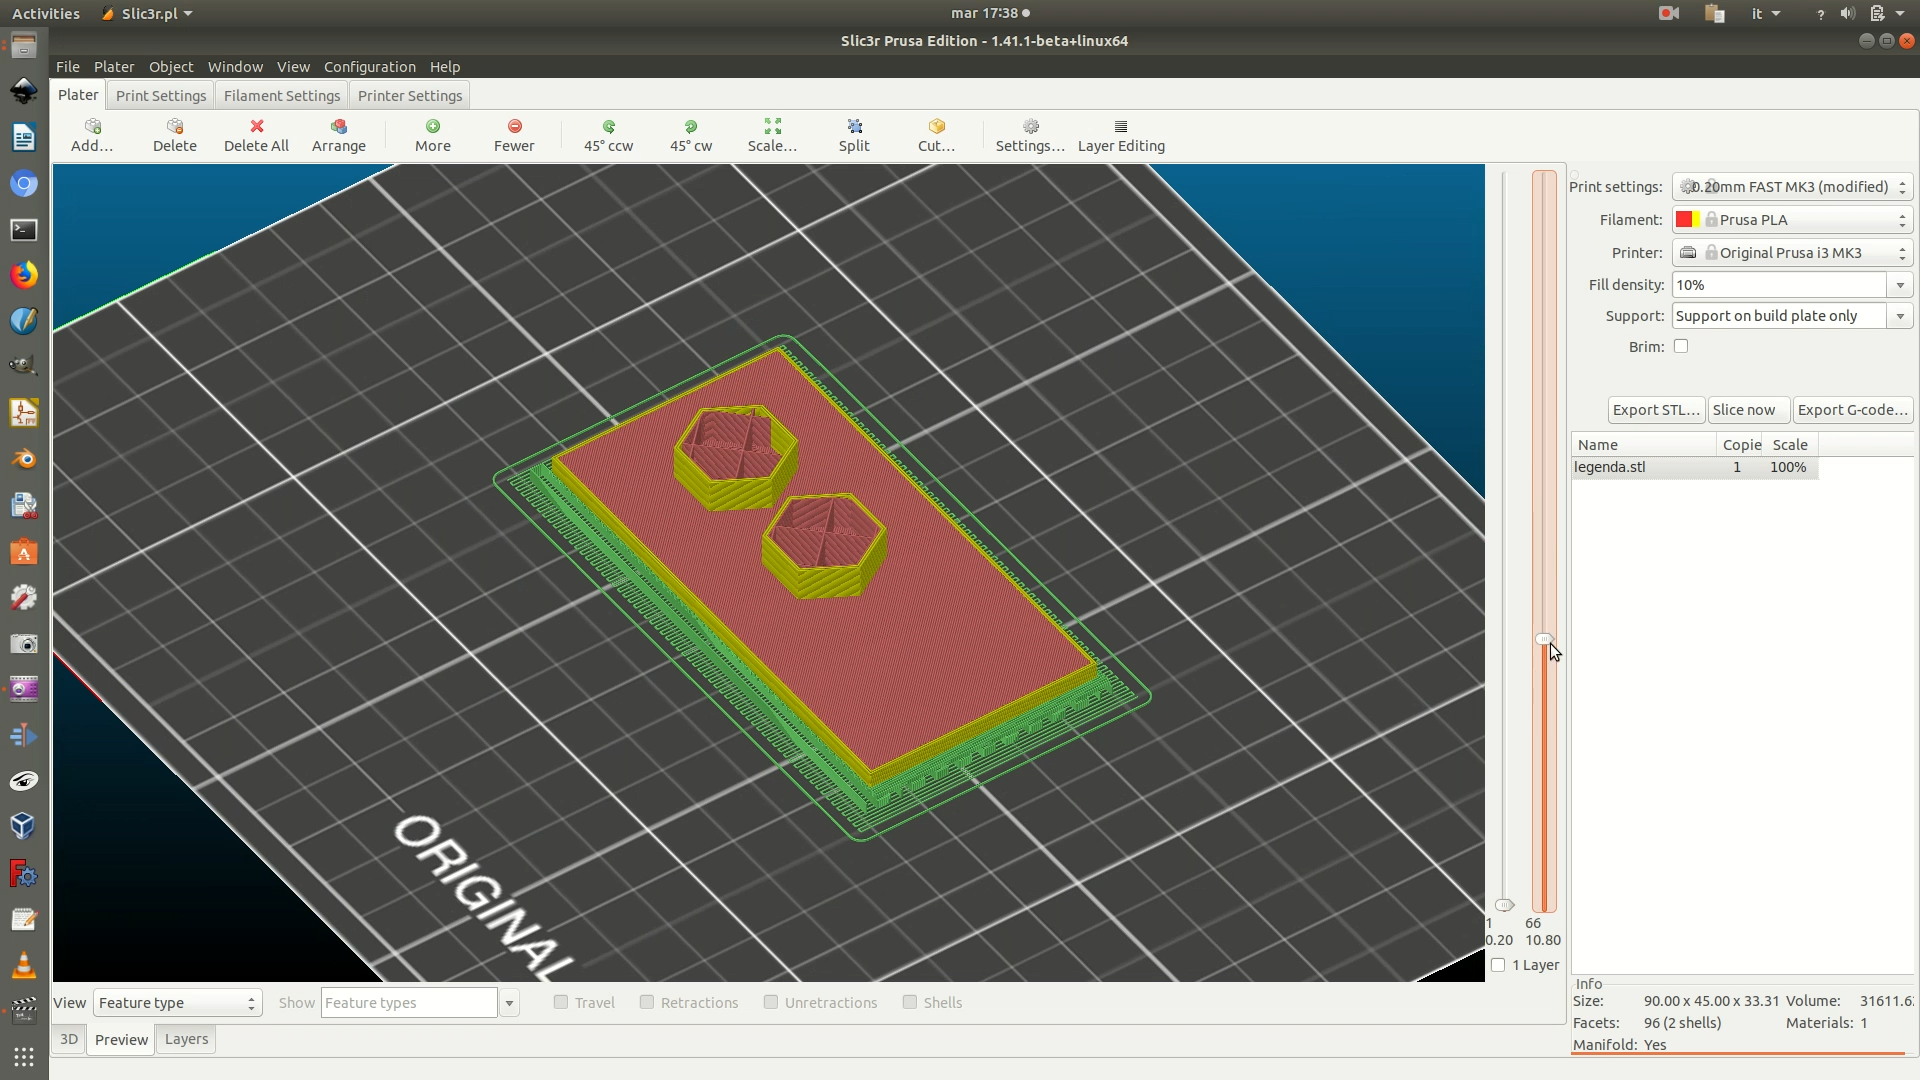Enable Travel moves display

[561, 1002]
